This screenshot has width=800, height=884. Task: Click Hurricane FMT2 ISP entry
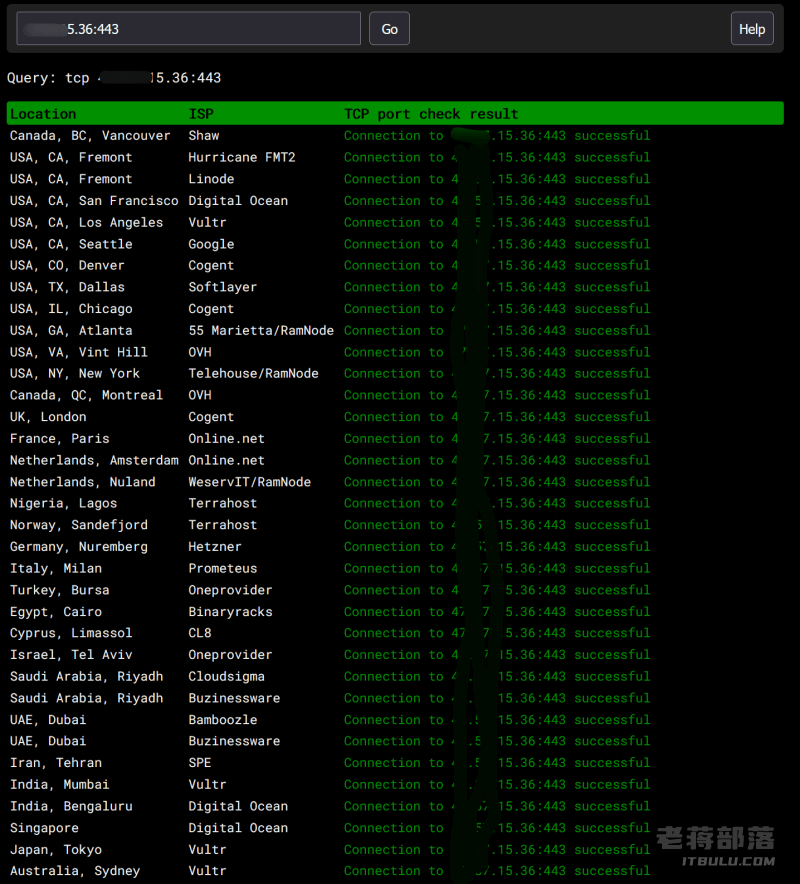(242, 157)
